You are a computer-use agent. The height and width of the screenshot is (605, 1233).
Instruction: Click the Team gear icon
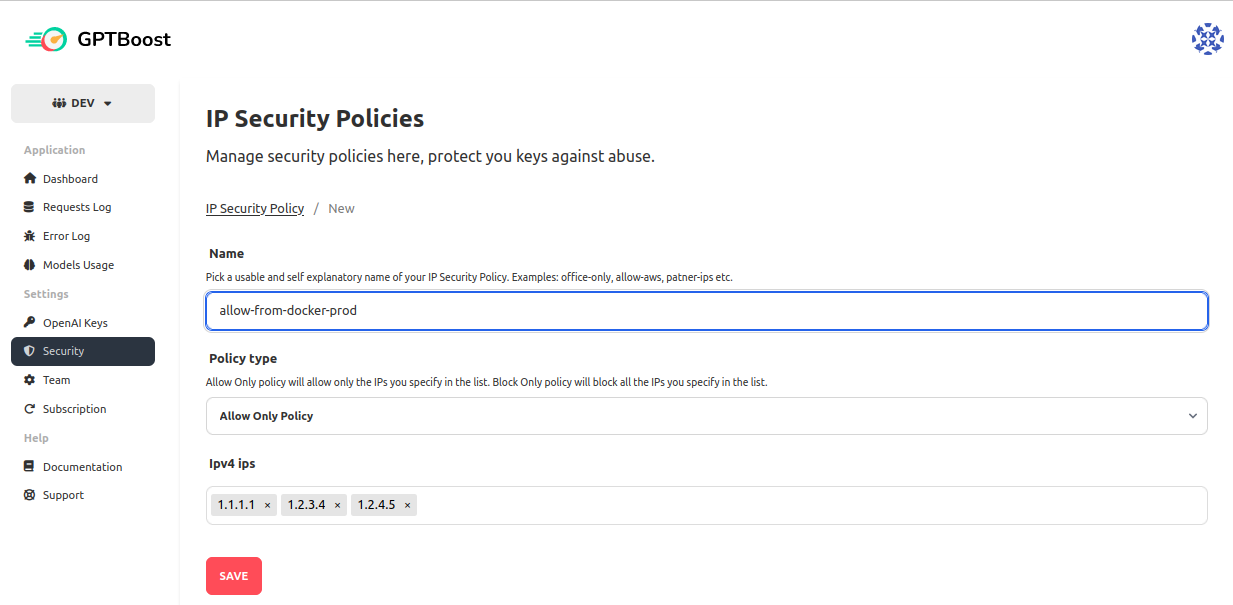[30, 380]
